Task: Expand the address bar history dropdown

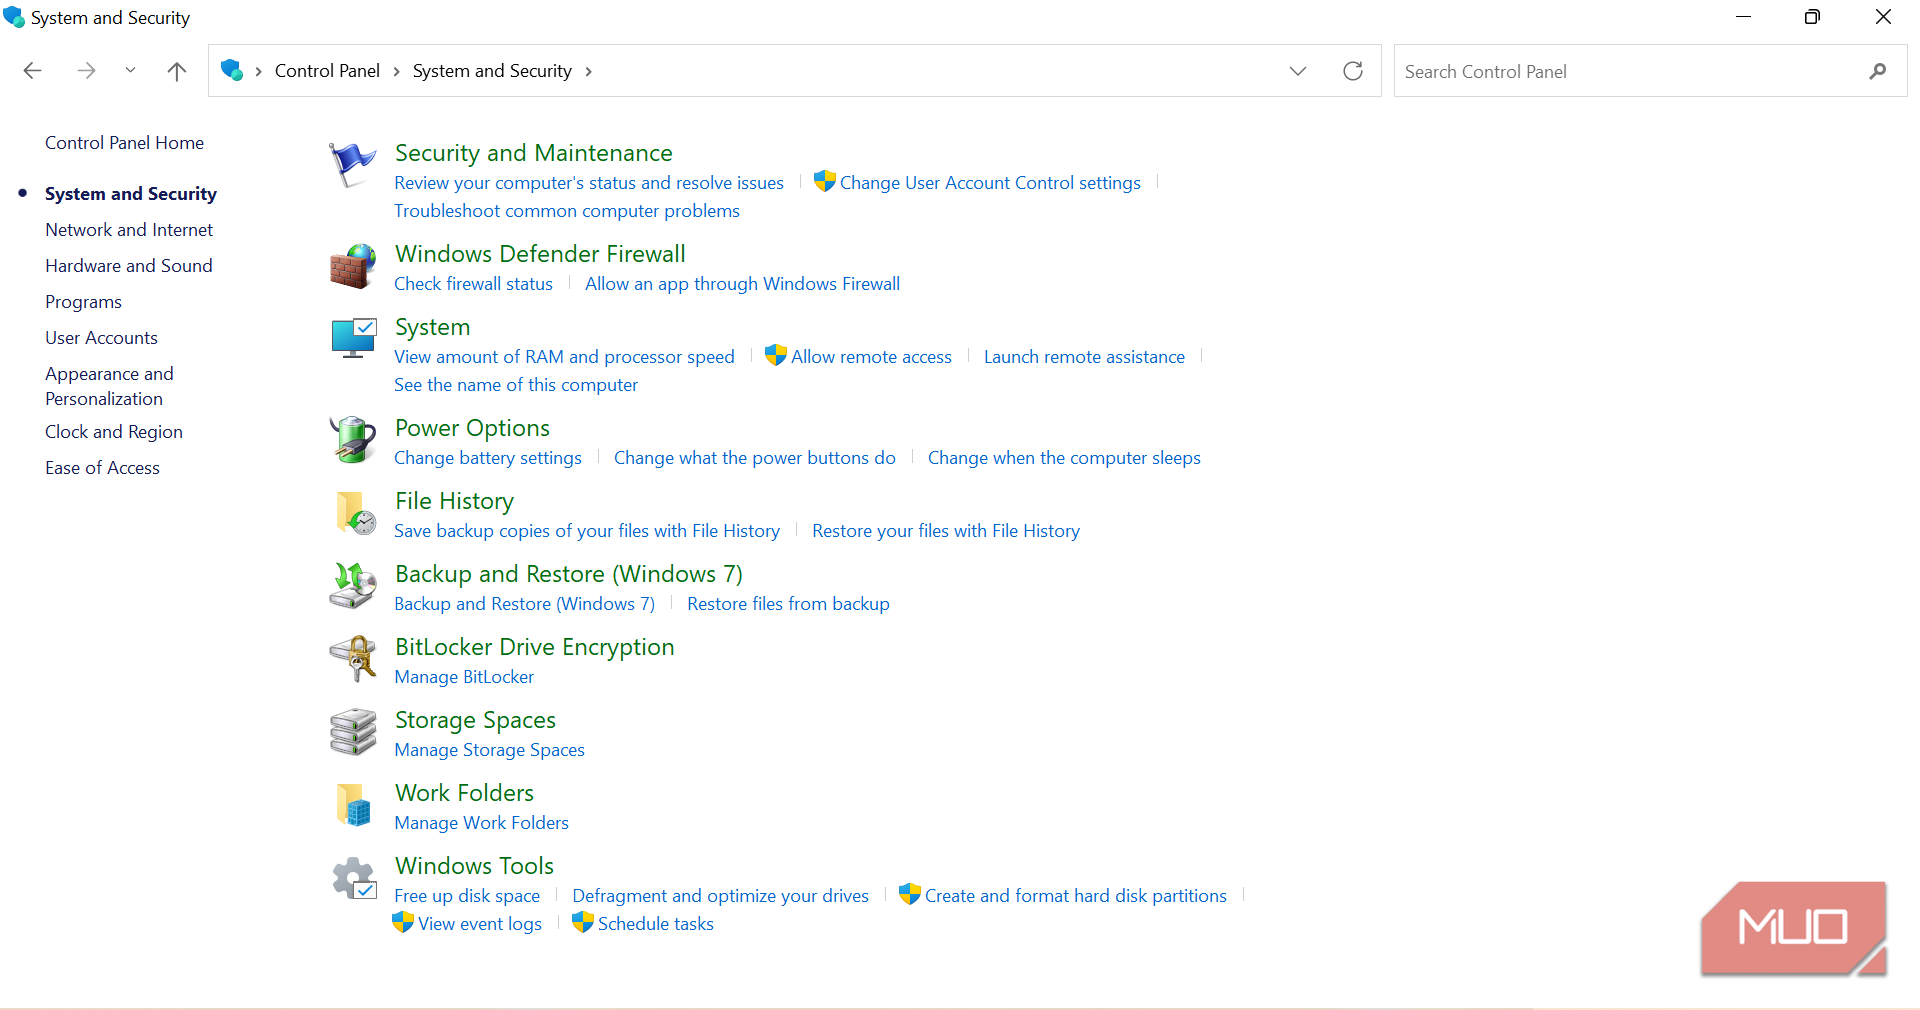Action: point(1298,71)
